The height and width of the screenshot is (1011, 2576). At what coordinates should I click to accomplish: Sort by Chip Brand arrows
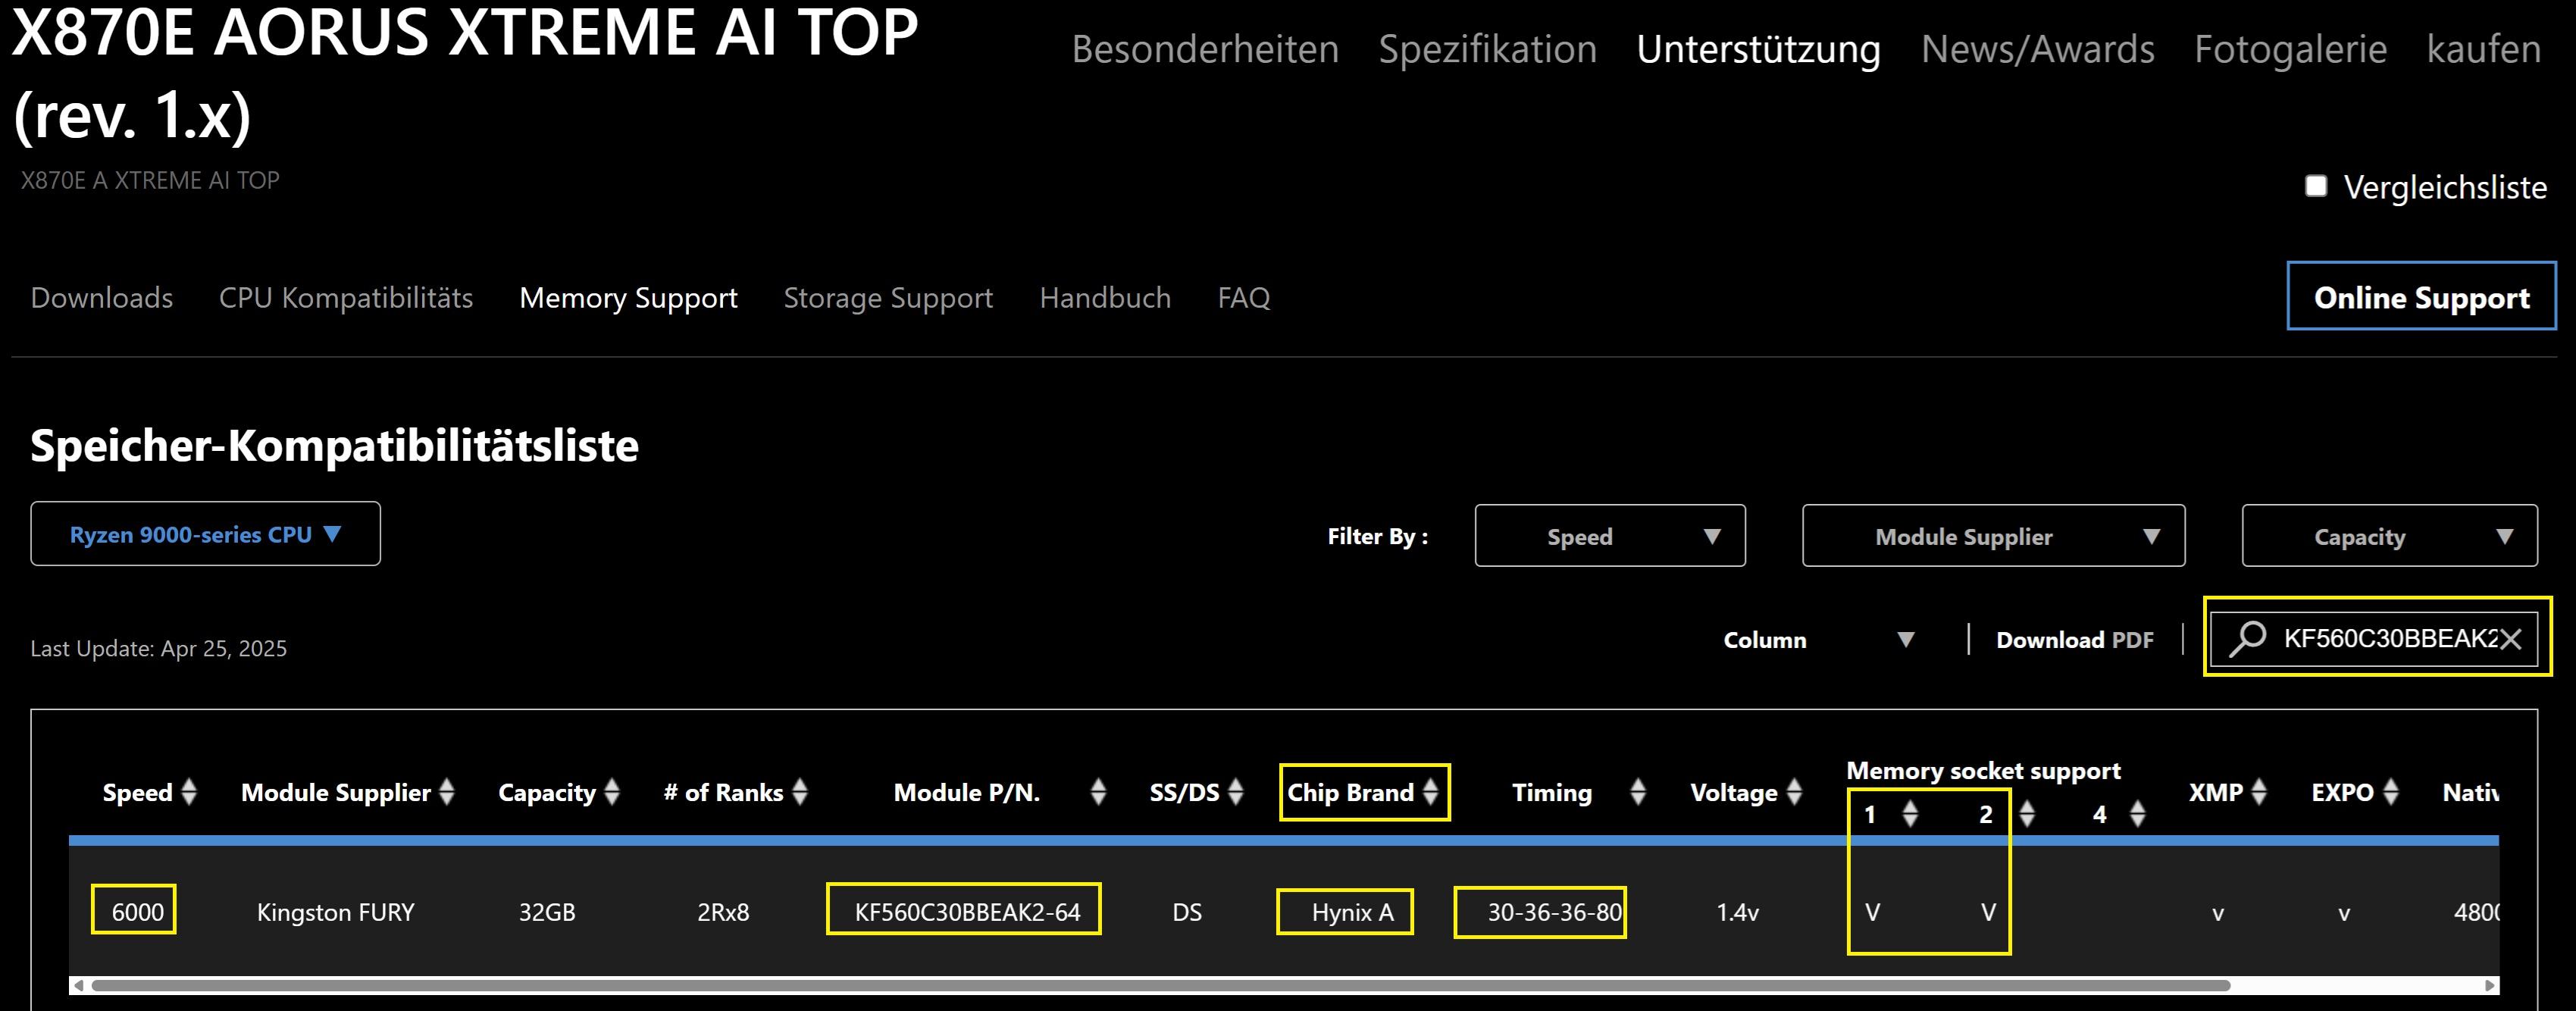point(1431,792)
